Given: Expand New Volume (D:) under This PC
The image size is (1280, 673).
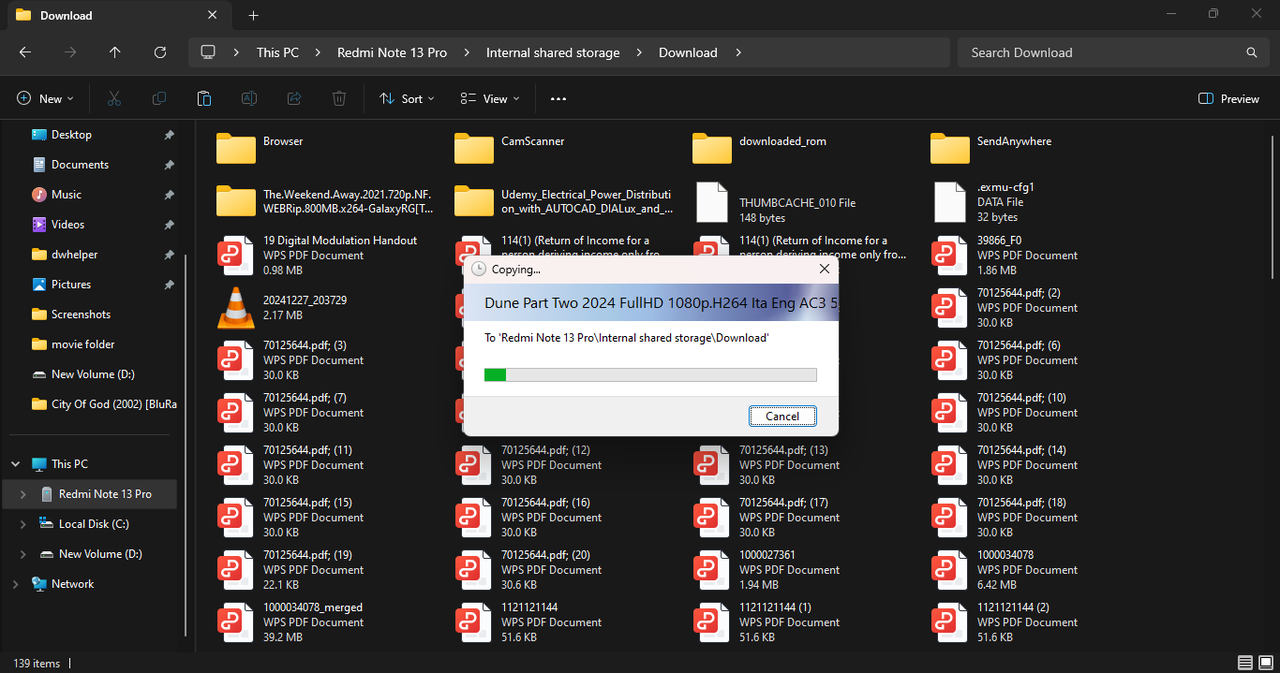Looking at the screenshot, I should 23,554.
